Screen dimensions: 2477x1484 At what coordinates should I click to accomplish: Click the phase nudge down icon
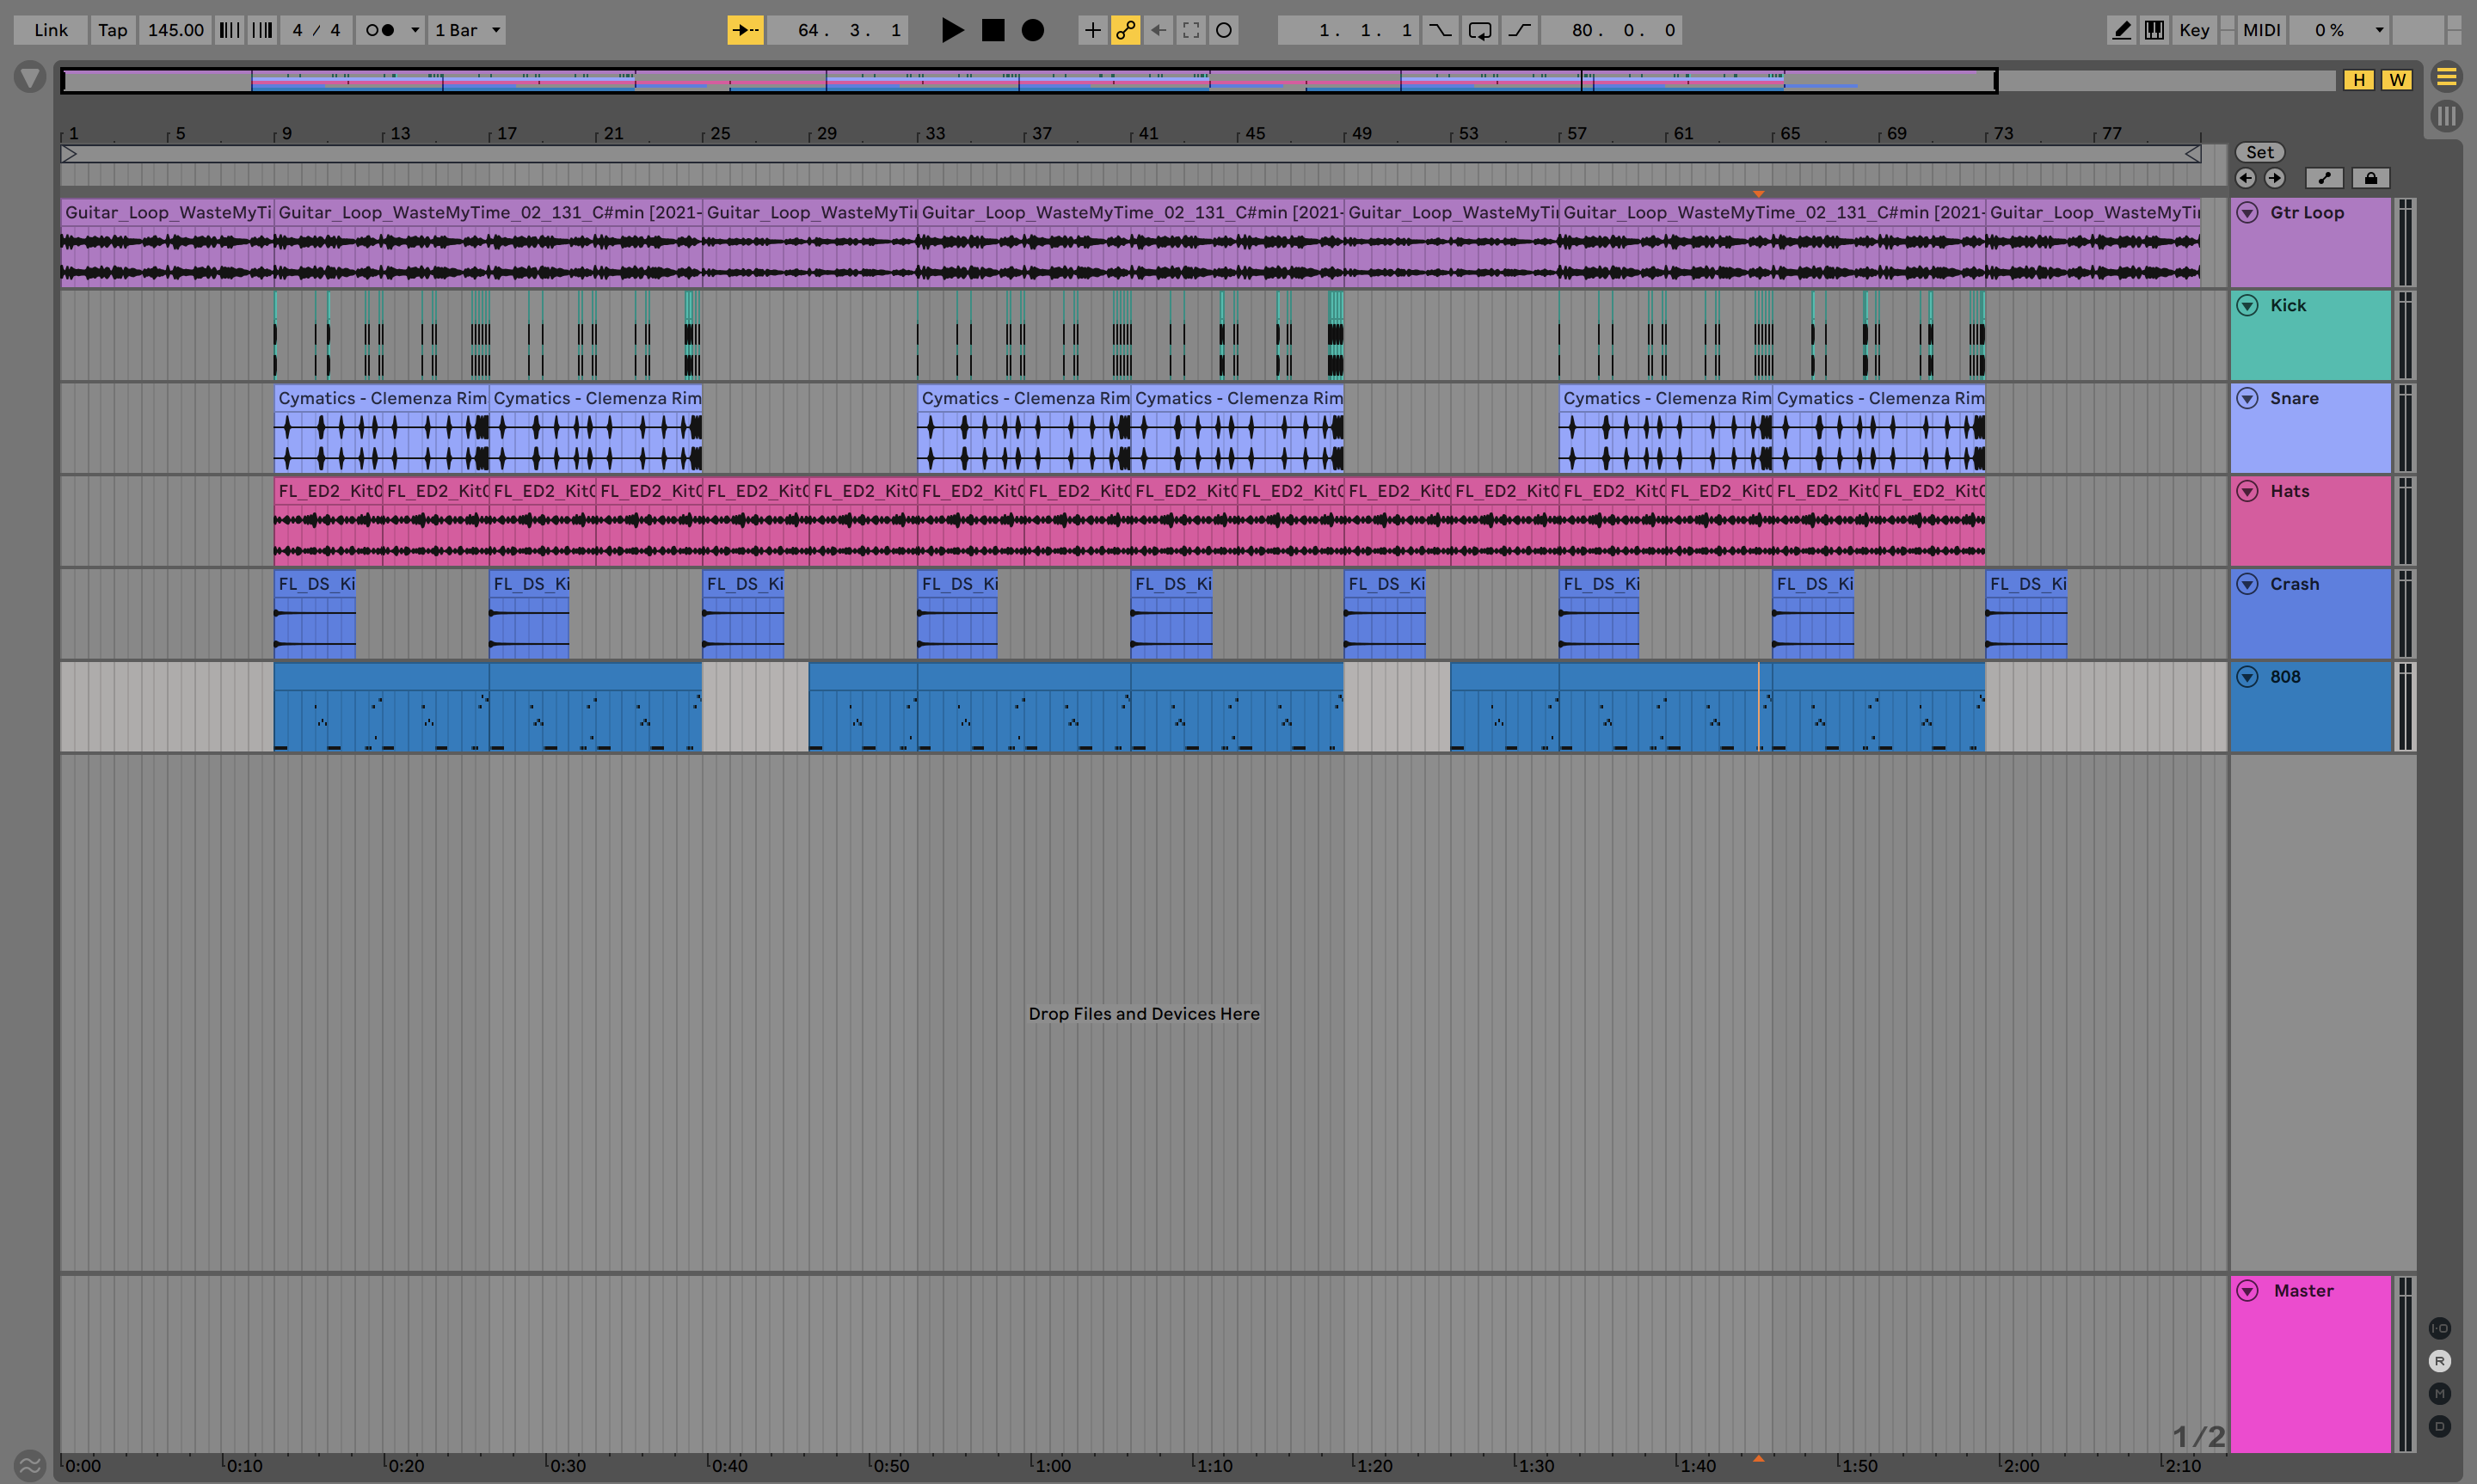(x=230, y=30)
